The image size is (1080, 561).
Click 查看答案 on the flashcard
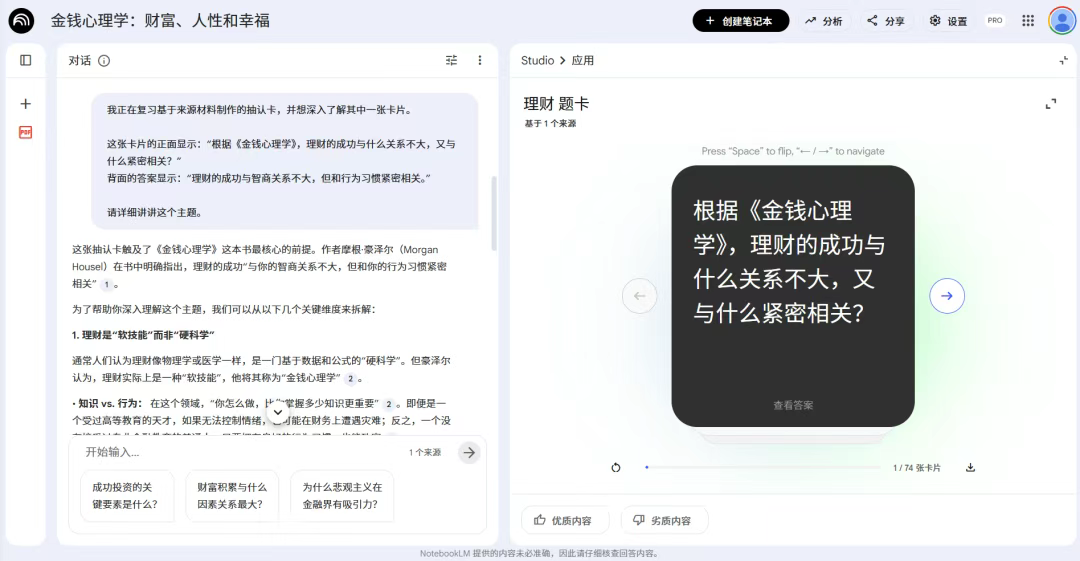[x=793, y=405]
